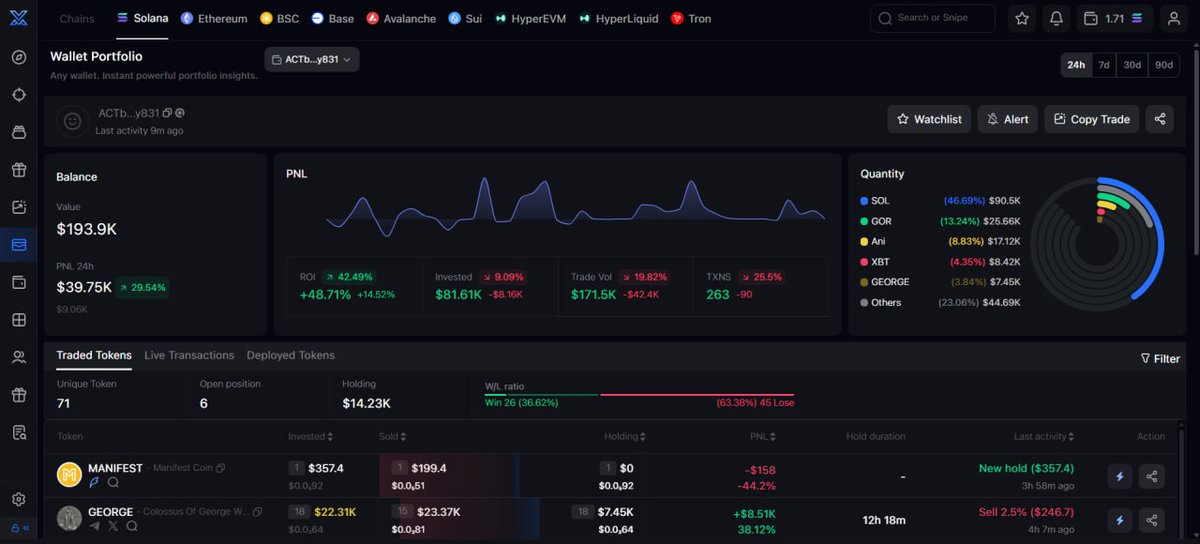Copy the Colossus Of George address icon
Screen dimensions: 1200x544
point(257,512)
